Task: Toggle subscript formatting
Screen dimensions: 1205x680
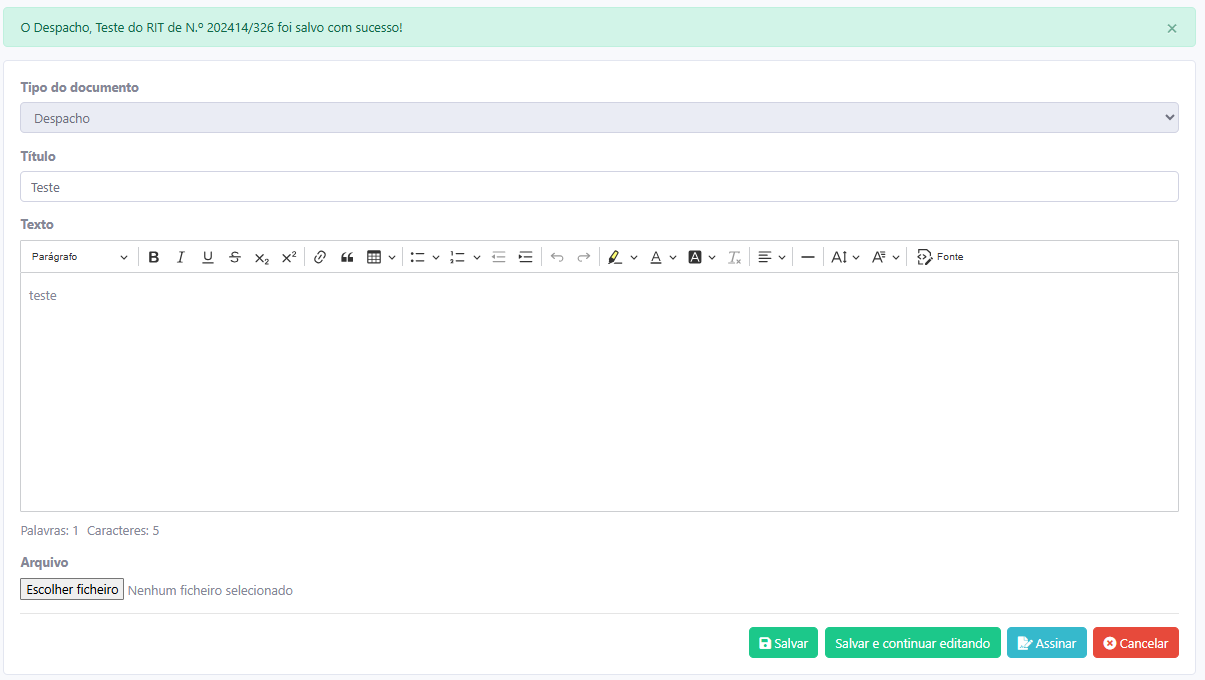Action: 262,257
